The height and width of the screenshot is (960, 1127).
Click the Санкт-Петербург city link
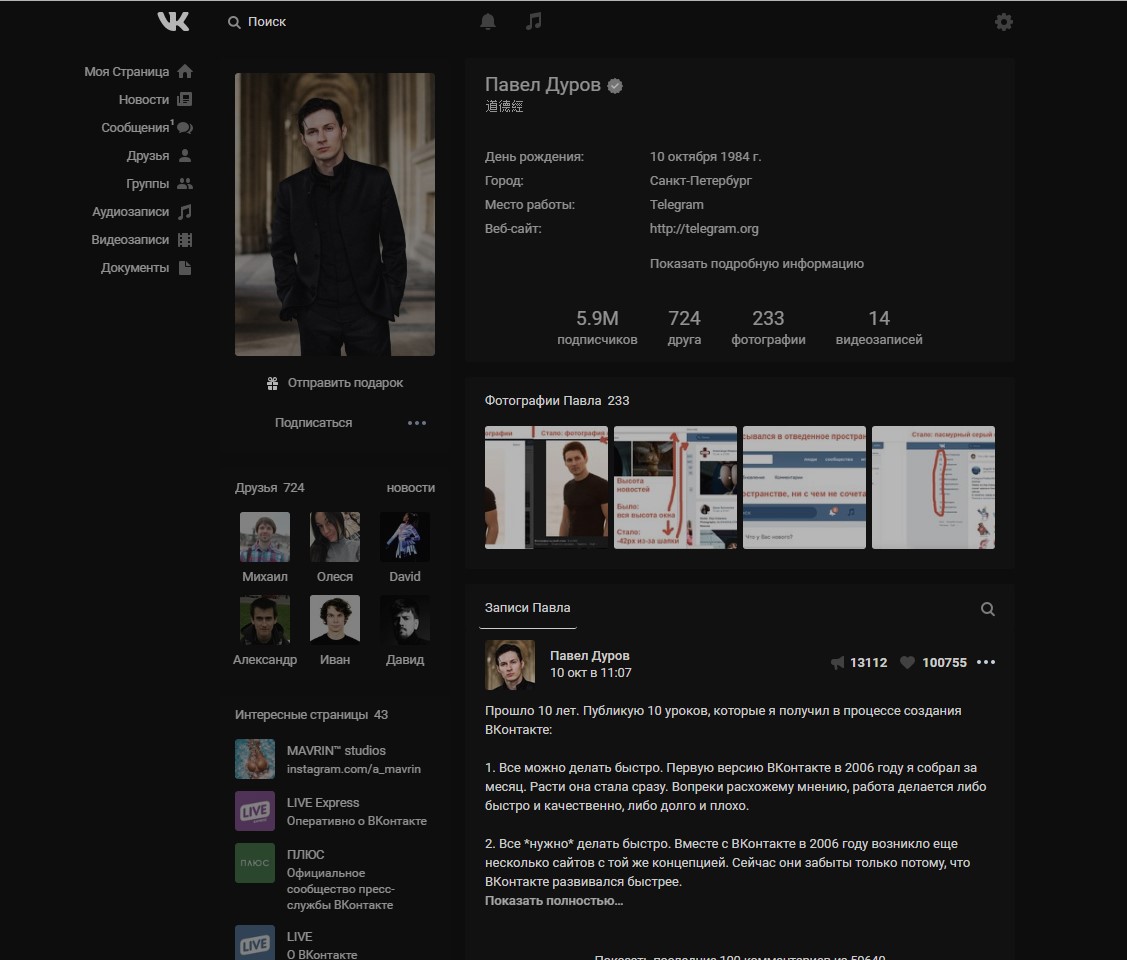(701, 180)
